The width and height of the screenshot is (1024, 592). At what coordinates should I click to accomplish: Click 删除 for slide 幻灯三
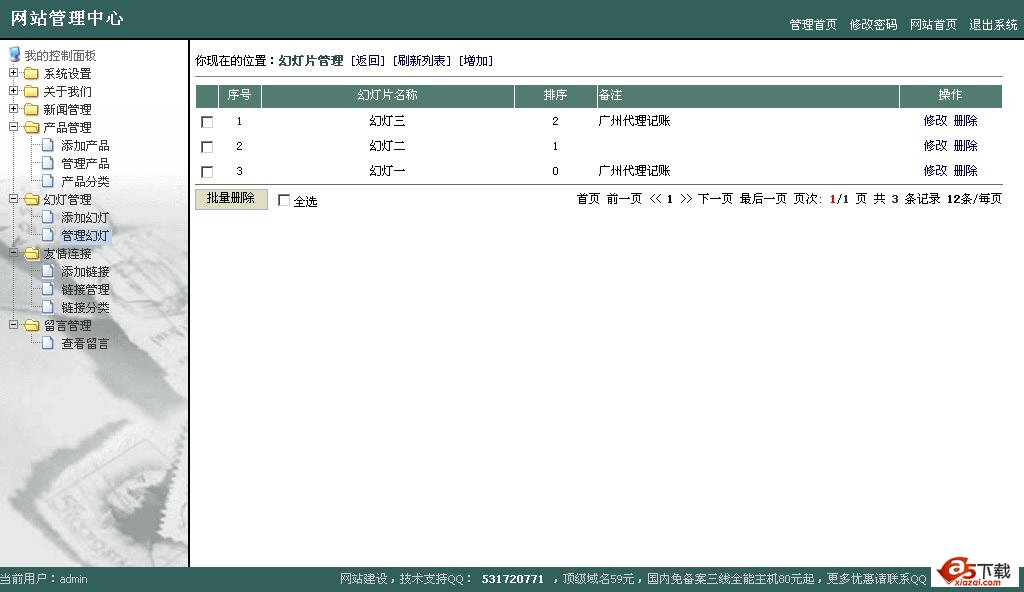click(965, 121)
